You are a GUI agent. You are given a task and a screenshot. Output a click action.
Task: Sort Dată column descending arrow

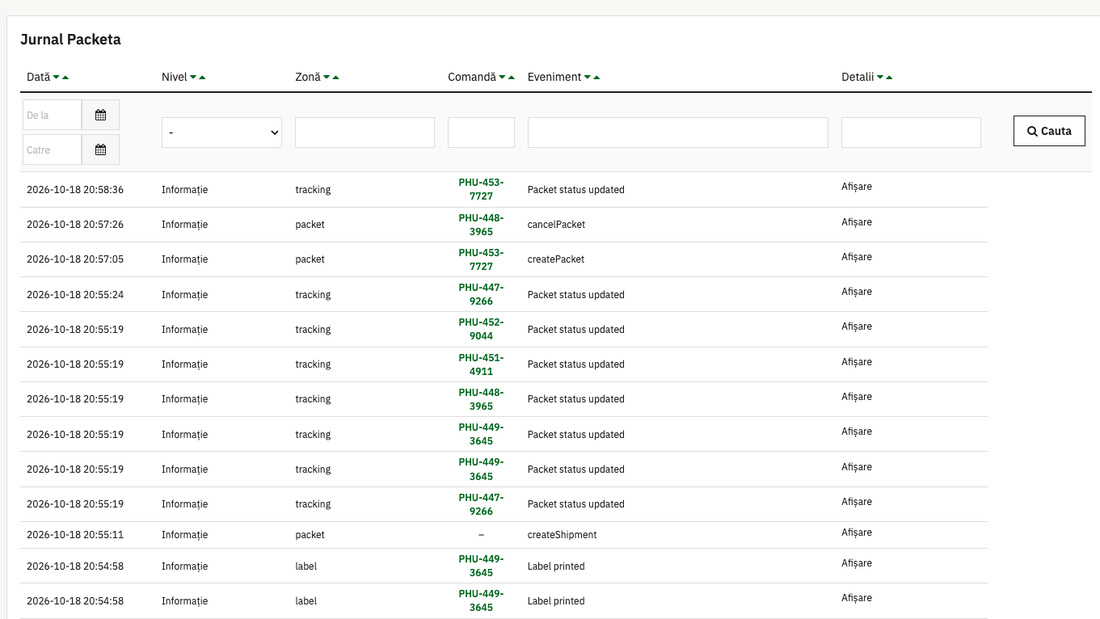56,77
